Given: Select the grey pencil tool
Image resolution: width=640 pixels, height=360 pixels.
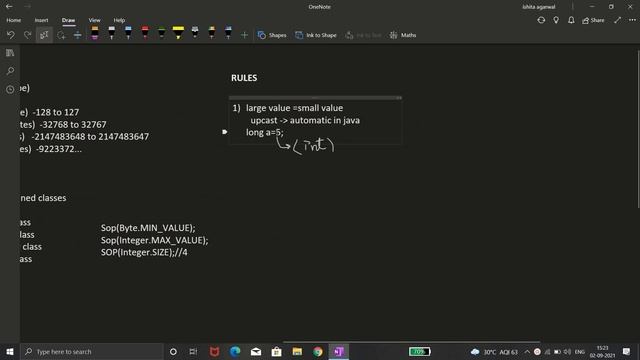Looking at the screenshot, I should tap(195, 33).
